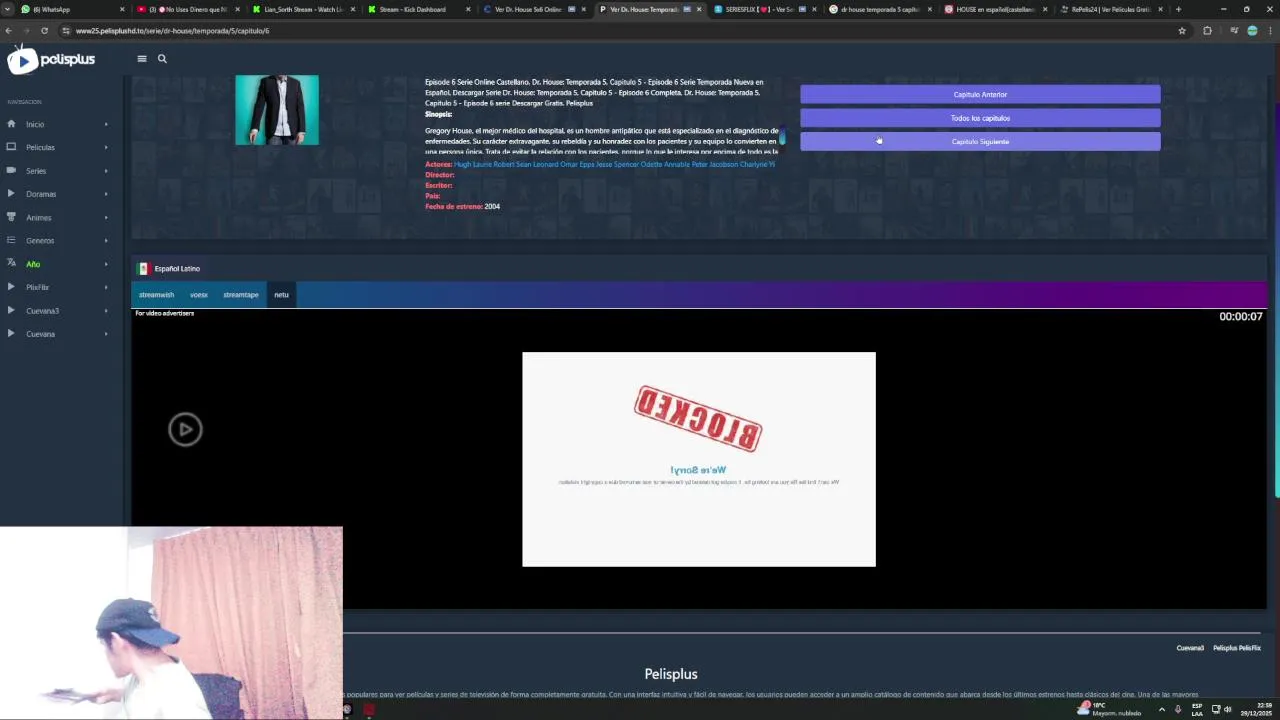
Task: Click Capítulo Siguiente button
Action: coord(980,141)
